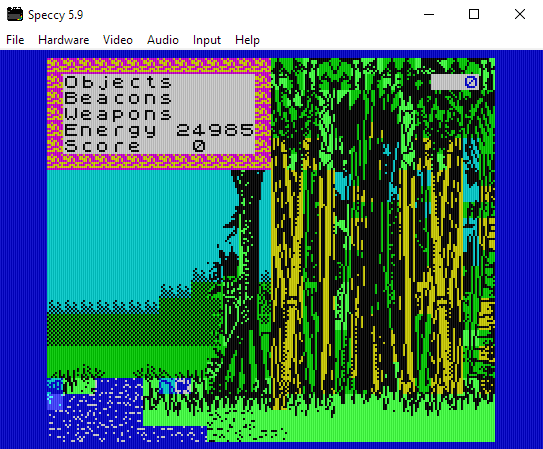This screenshot has width=543, height=449.
Task: Click the Objects label in game panel
Action: 118,82
